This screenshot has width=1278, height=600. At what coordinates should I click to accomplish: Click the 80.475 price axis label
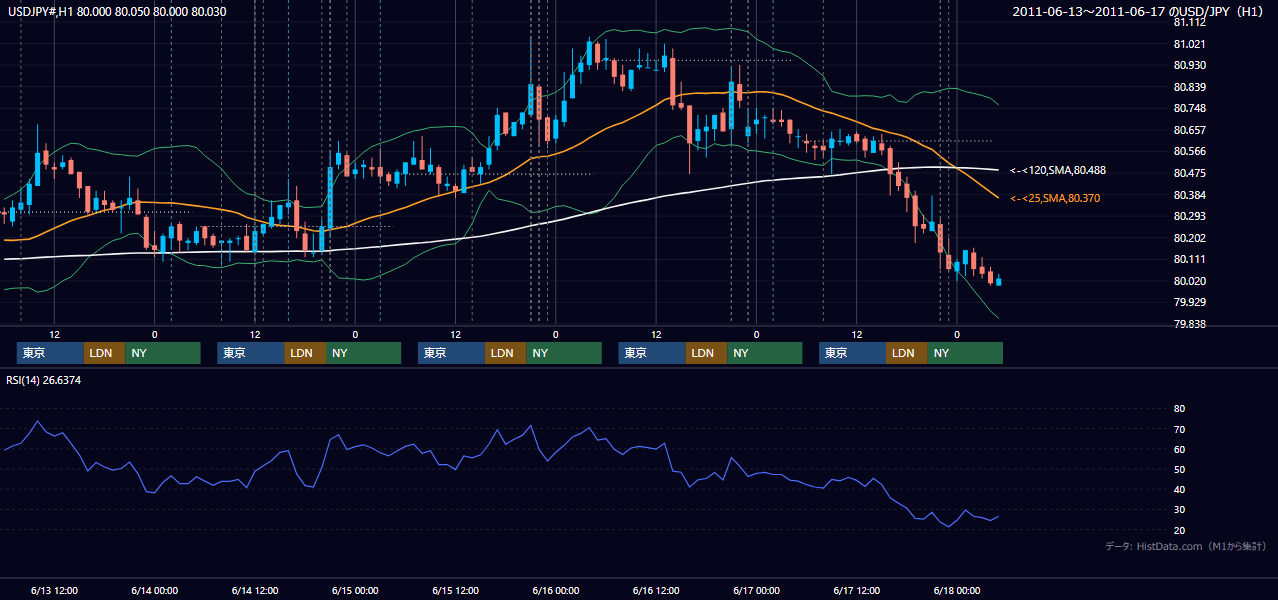[1188, 173]
